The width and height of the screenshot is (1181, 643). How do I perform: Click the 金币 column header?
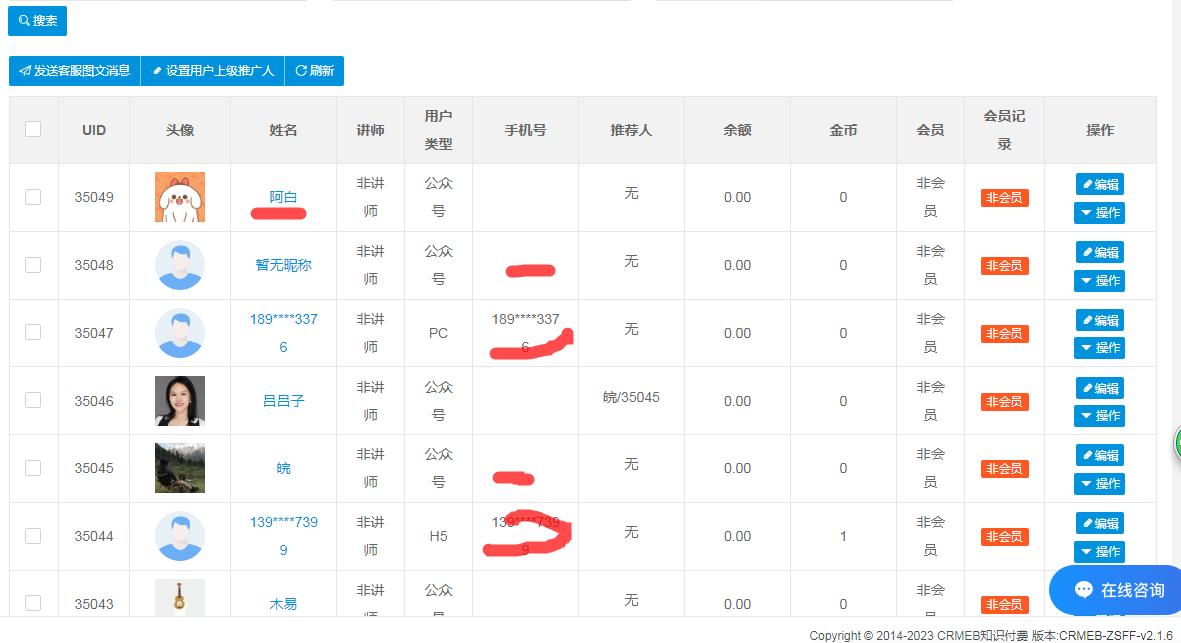point(843,130)
